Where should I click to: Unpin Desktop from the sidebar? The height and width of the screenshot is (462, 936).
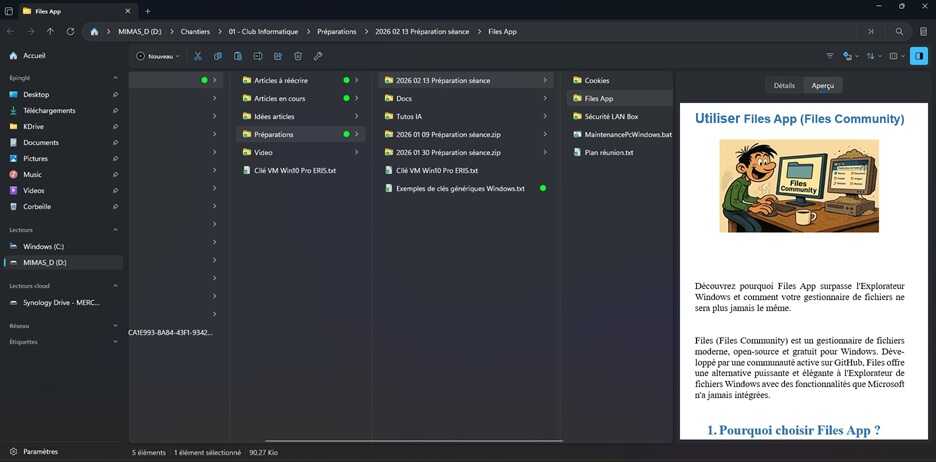click(x=115, y=95)
